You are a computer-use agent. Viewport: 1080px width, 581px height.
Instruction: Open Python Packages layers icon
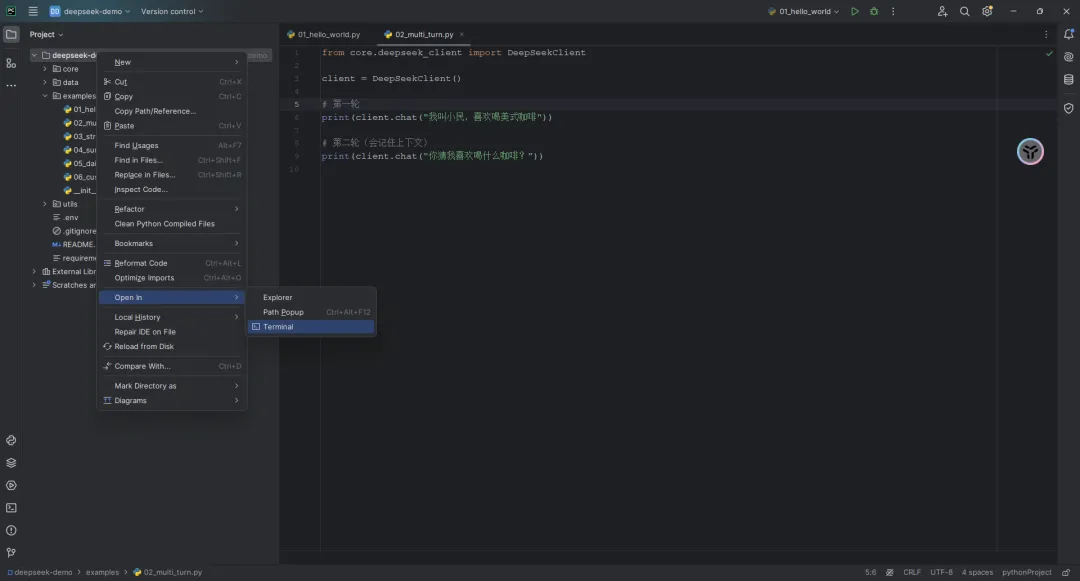11,463
